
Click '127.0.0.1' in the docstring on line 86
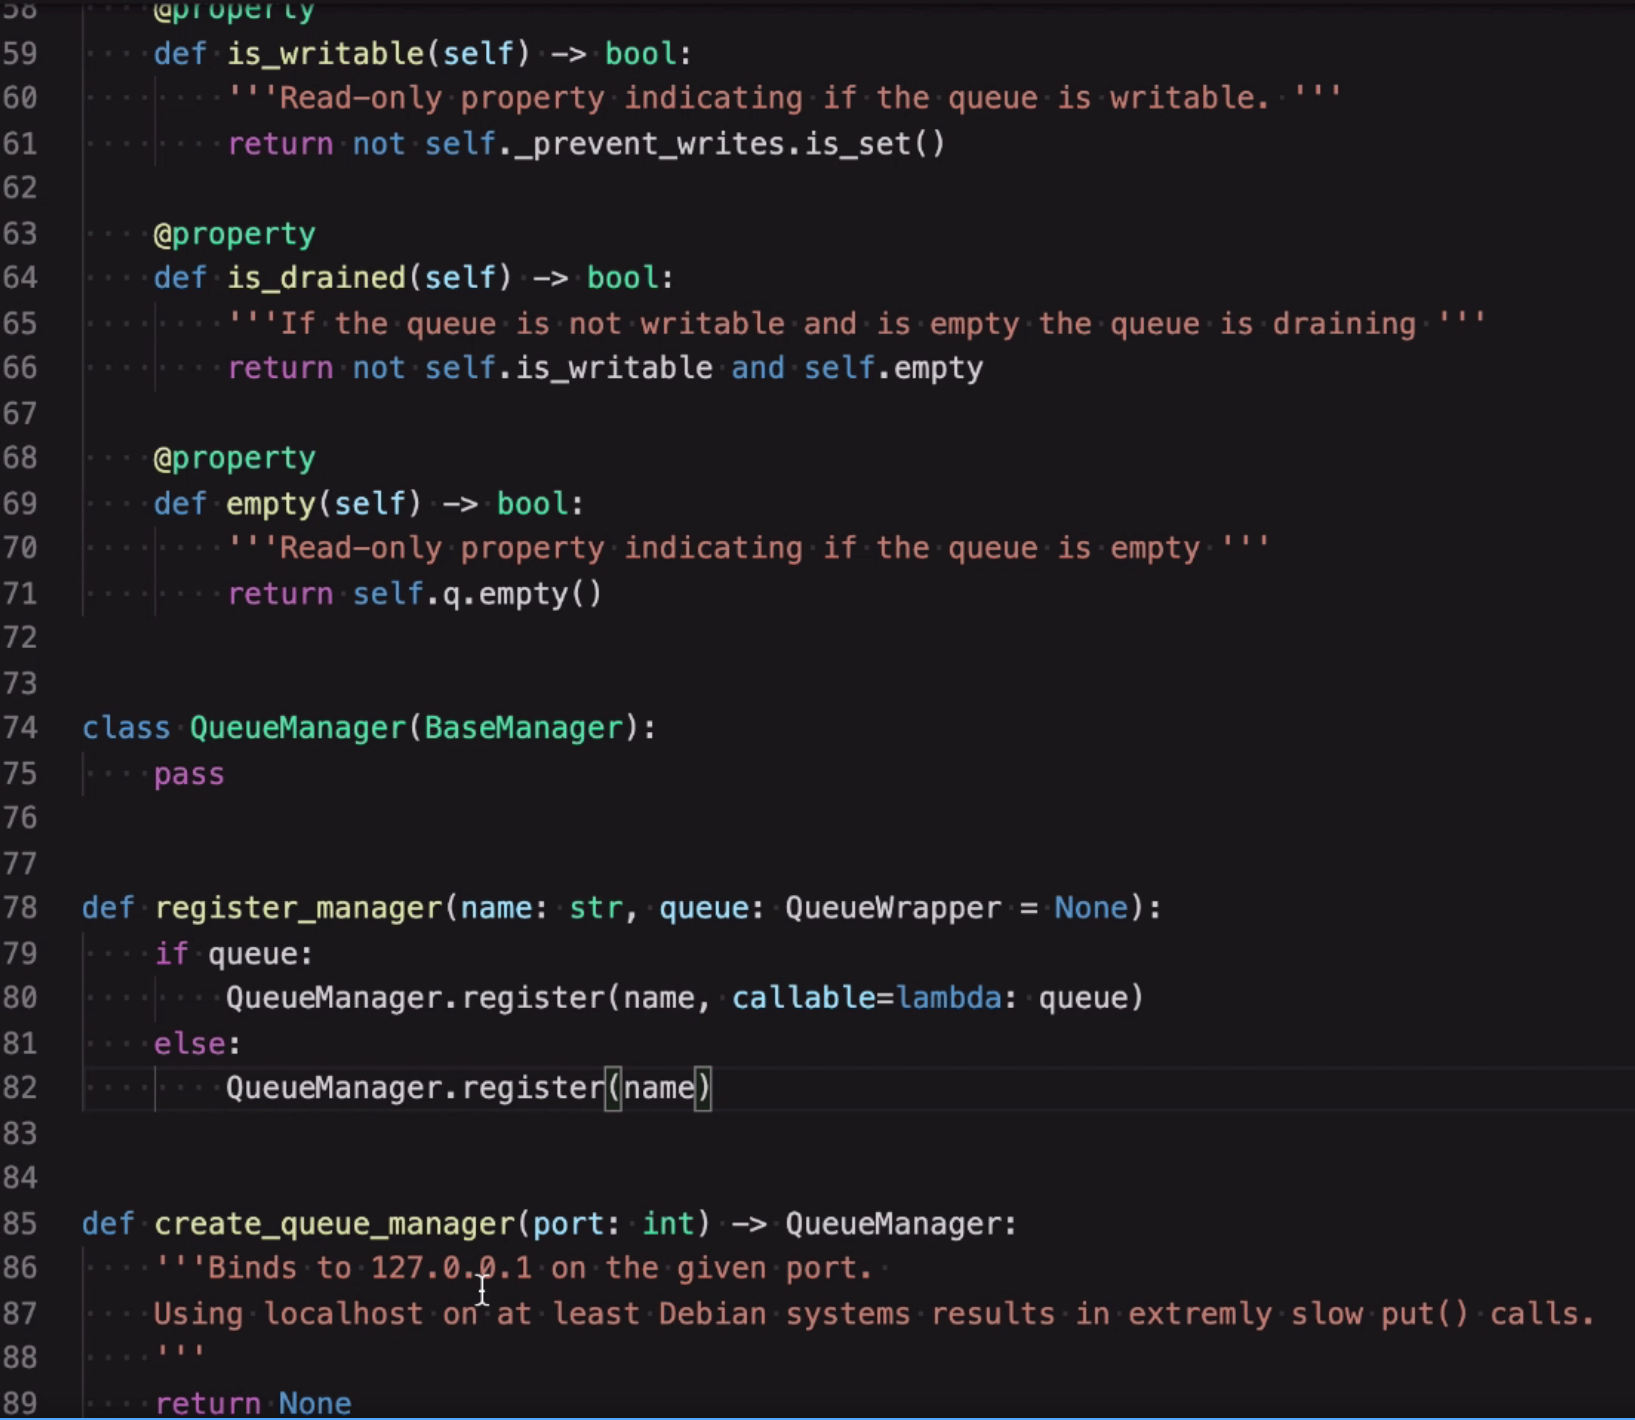coord(451,1268)
